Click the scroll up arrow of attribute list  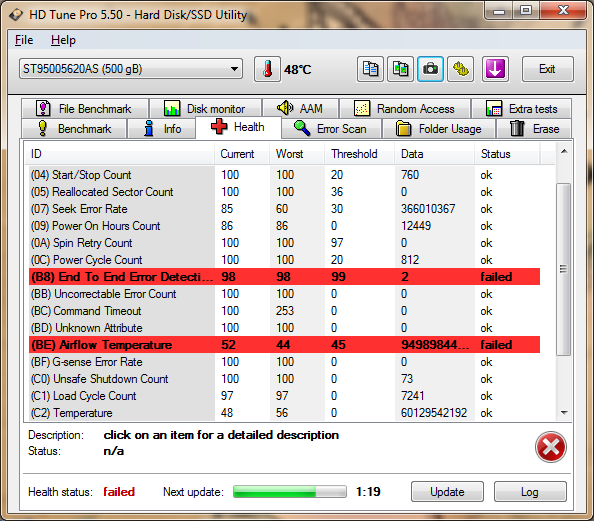[x=564, y=151]
